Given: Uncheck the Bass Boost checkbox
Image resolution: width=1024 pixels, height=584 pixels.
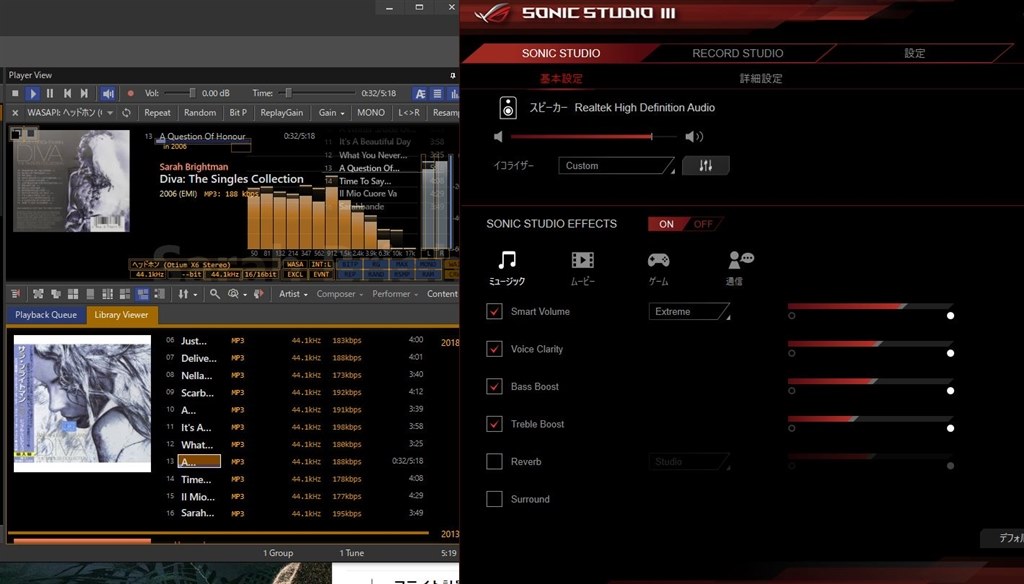Looking at the screenshot, I should (494, 387).
